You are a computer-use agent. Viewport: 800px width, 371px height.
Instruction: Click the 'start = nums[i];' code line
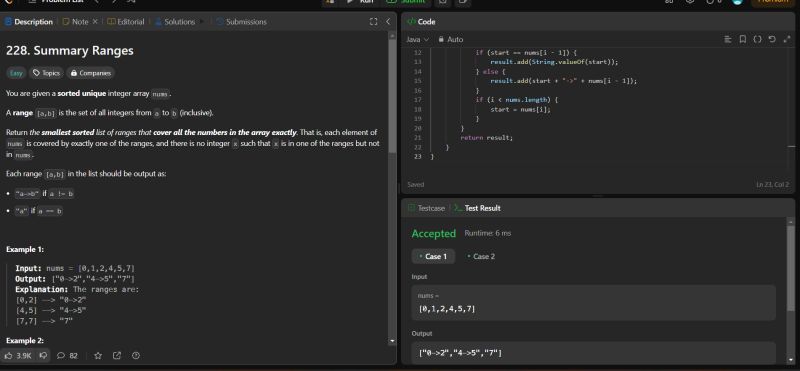click(520, 109)
